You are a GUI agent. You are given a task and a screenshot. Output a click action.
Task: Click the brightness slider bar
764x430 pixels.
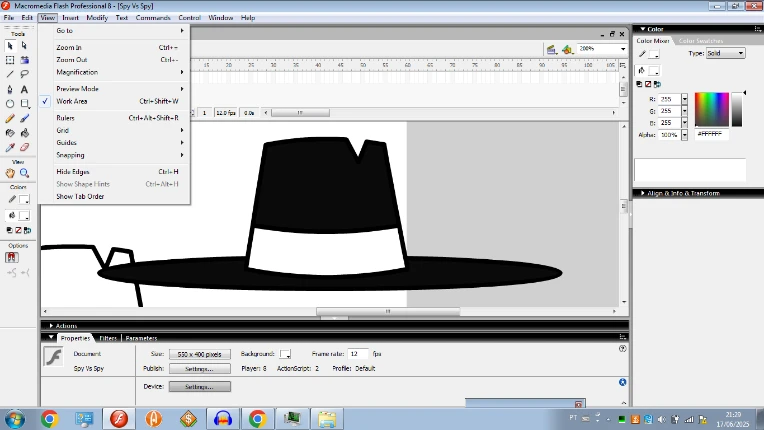tap(737, 110)
